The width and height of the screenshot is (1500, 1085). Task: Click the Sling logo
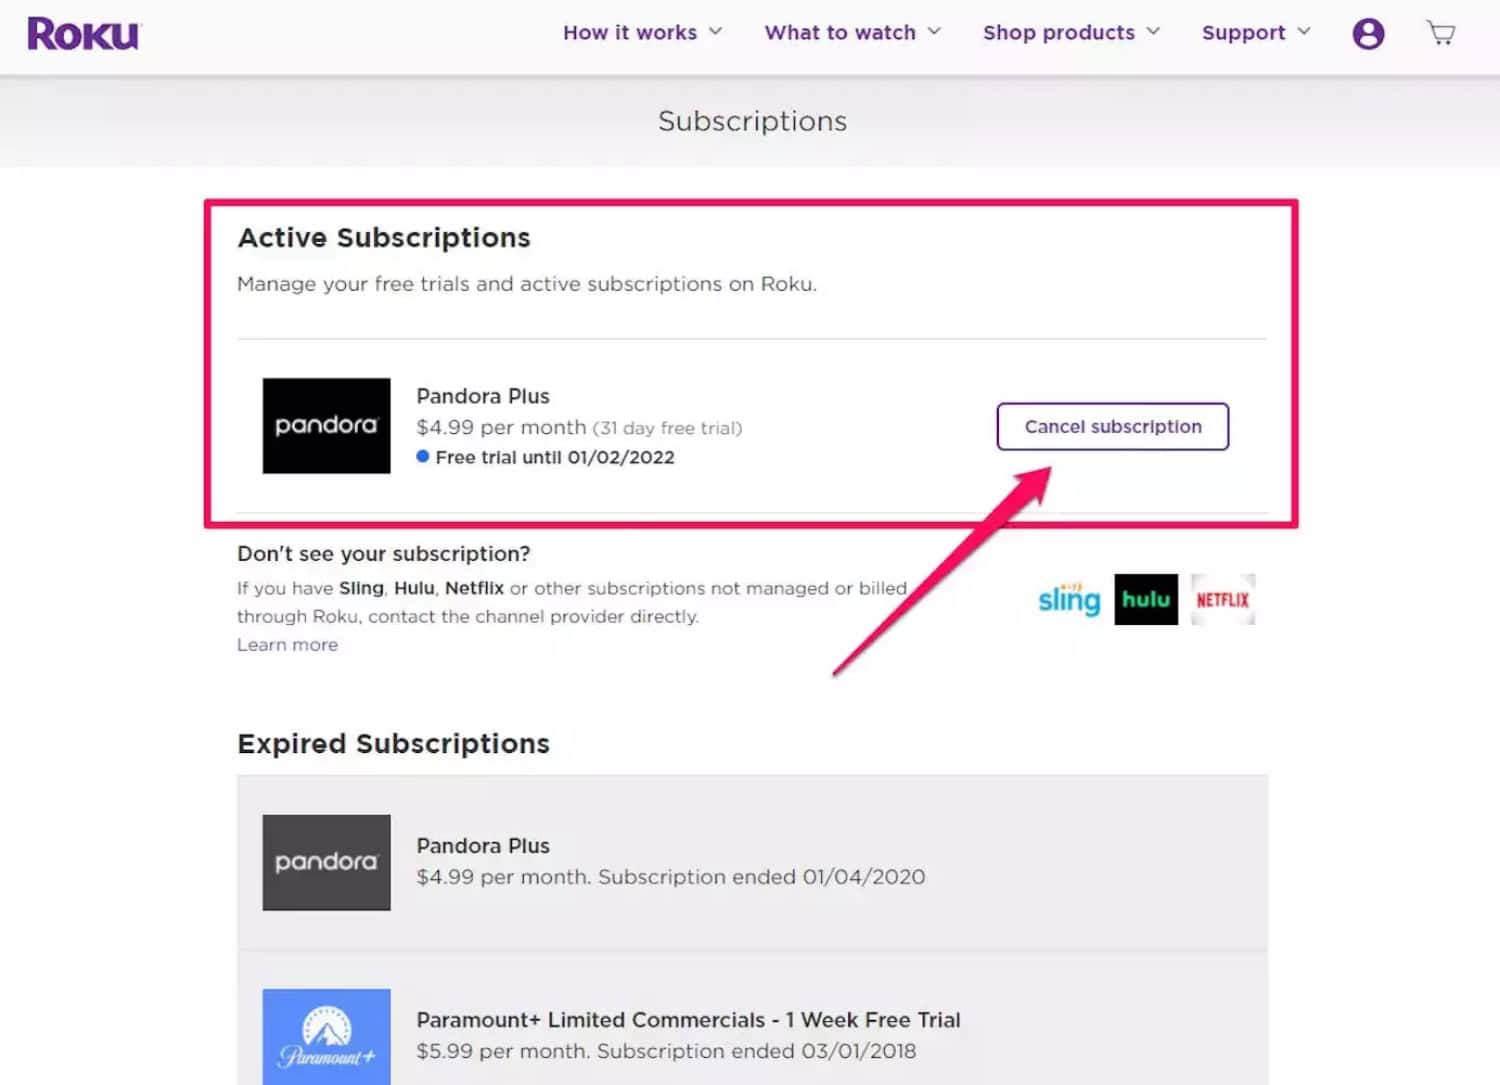click(1069, 599)
